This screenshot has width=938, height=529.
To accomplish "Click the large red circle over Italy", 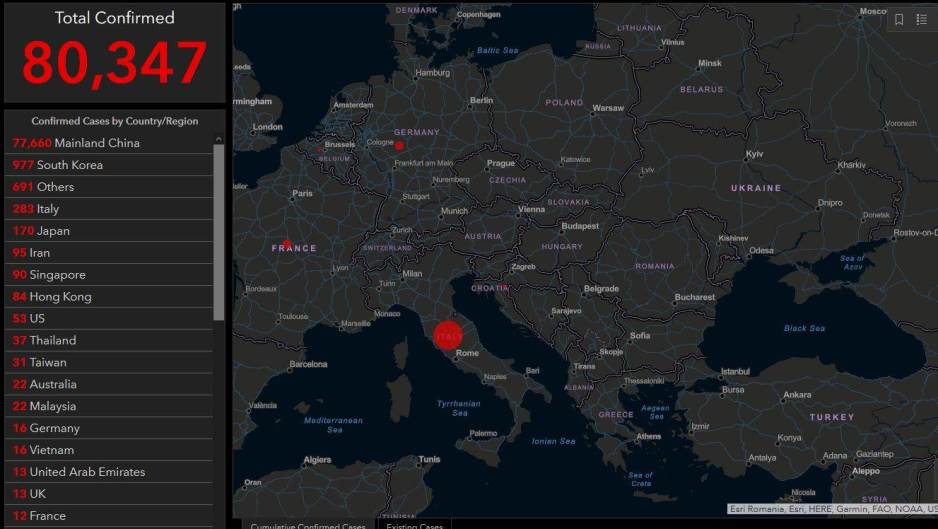I will click(x=448, y=334).
